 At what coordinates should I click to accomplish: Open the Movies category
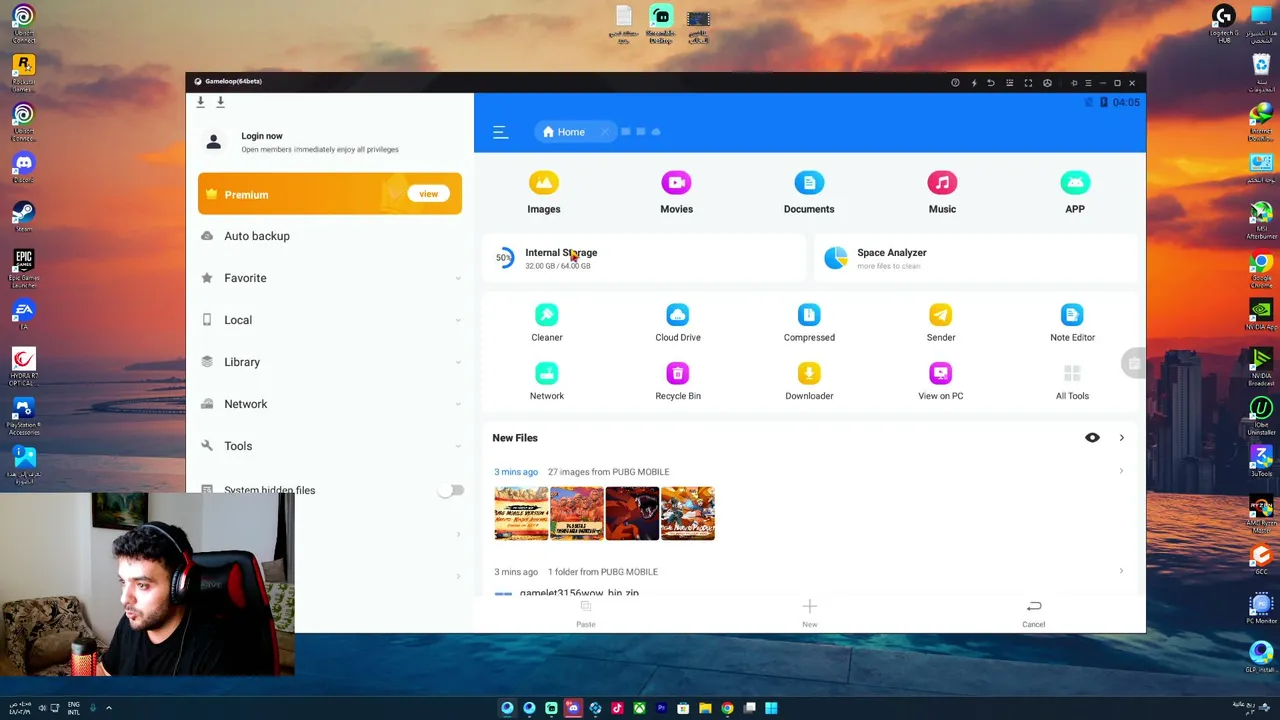(x=676, y=192)
